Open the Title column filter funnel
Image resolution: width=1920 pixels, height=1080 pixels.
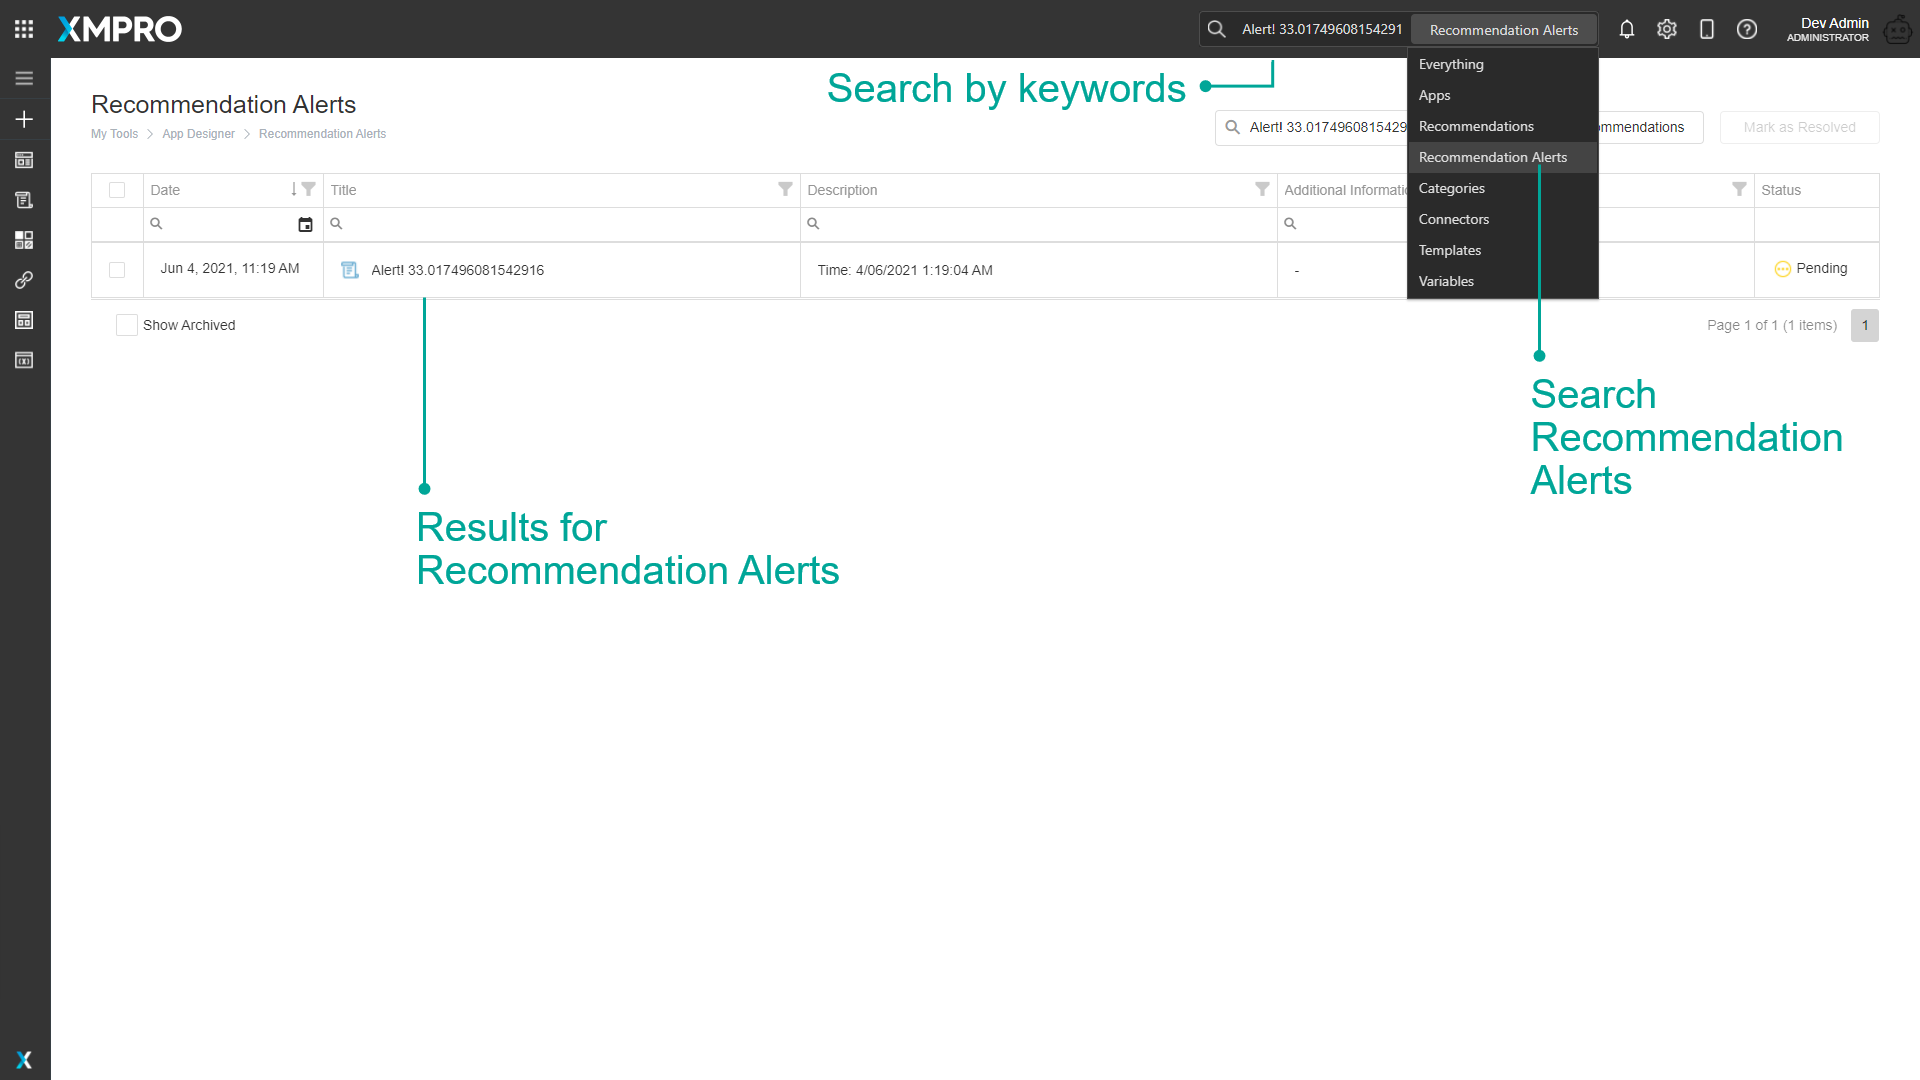pyautogui.click(x=785, y=189)
